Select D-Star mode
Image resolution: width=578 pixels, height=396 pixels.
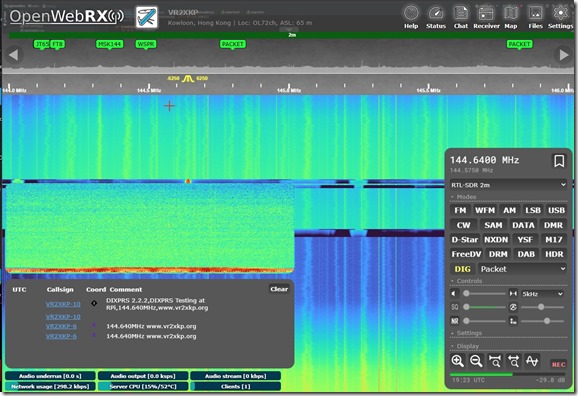pos(465,240)
